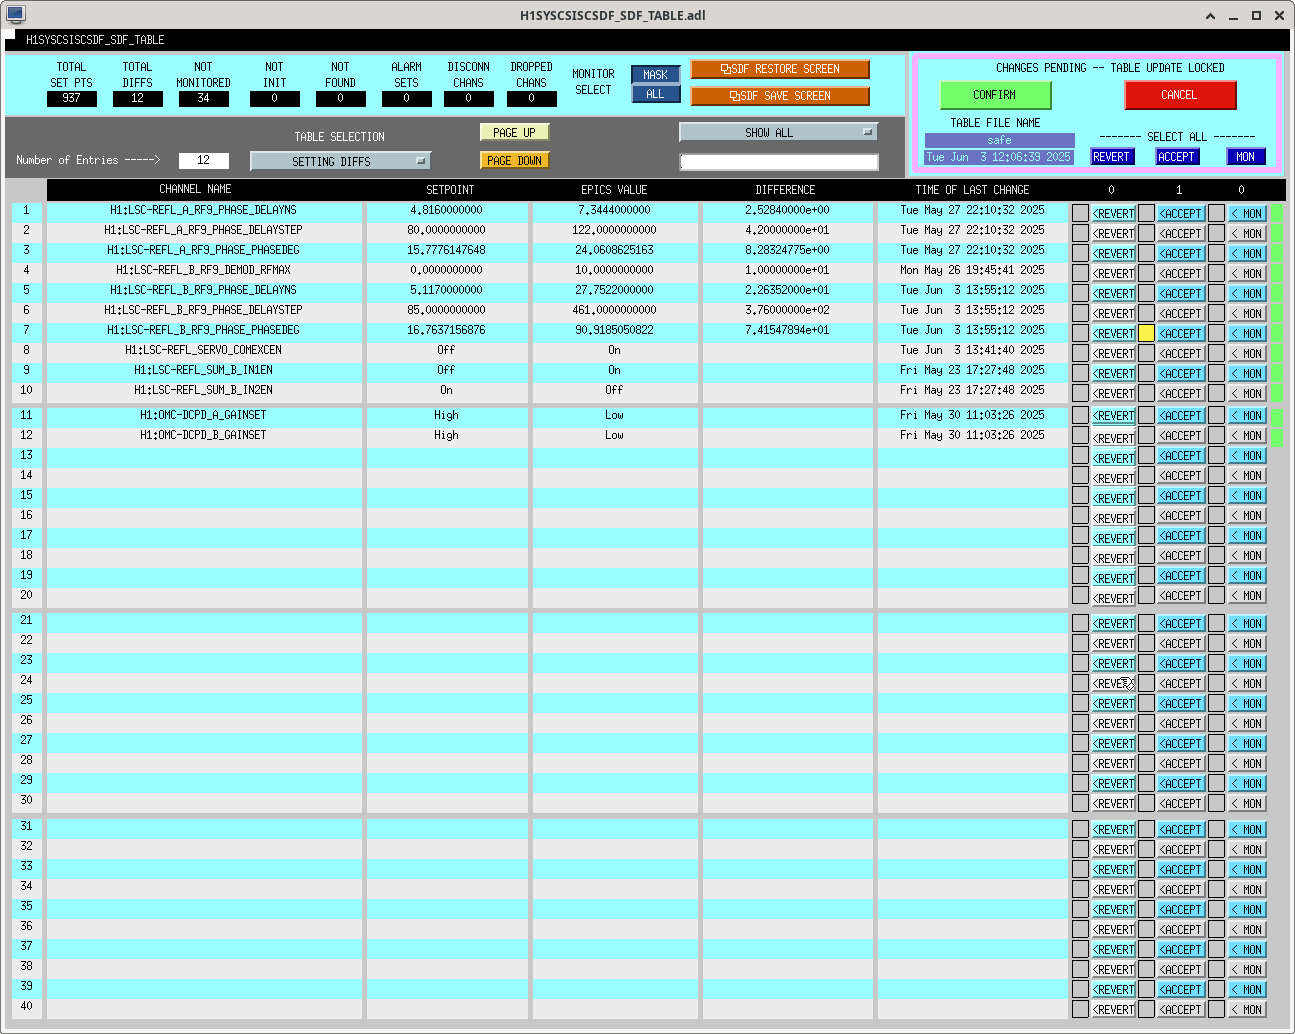
Task: Revert H1:LSC-REFL_A_RF9_PHASE_DELAYNS setting
Action: [1113, 213]
